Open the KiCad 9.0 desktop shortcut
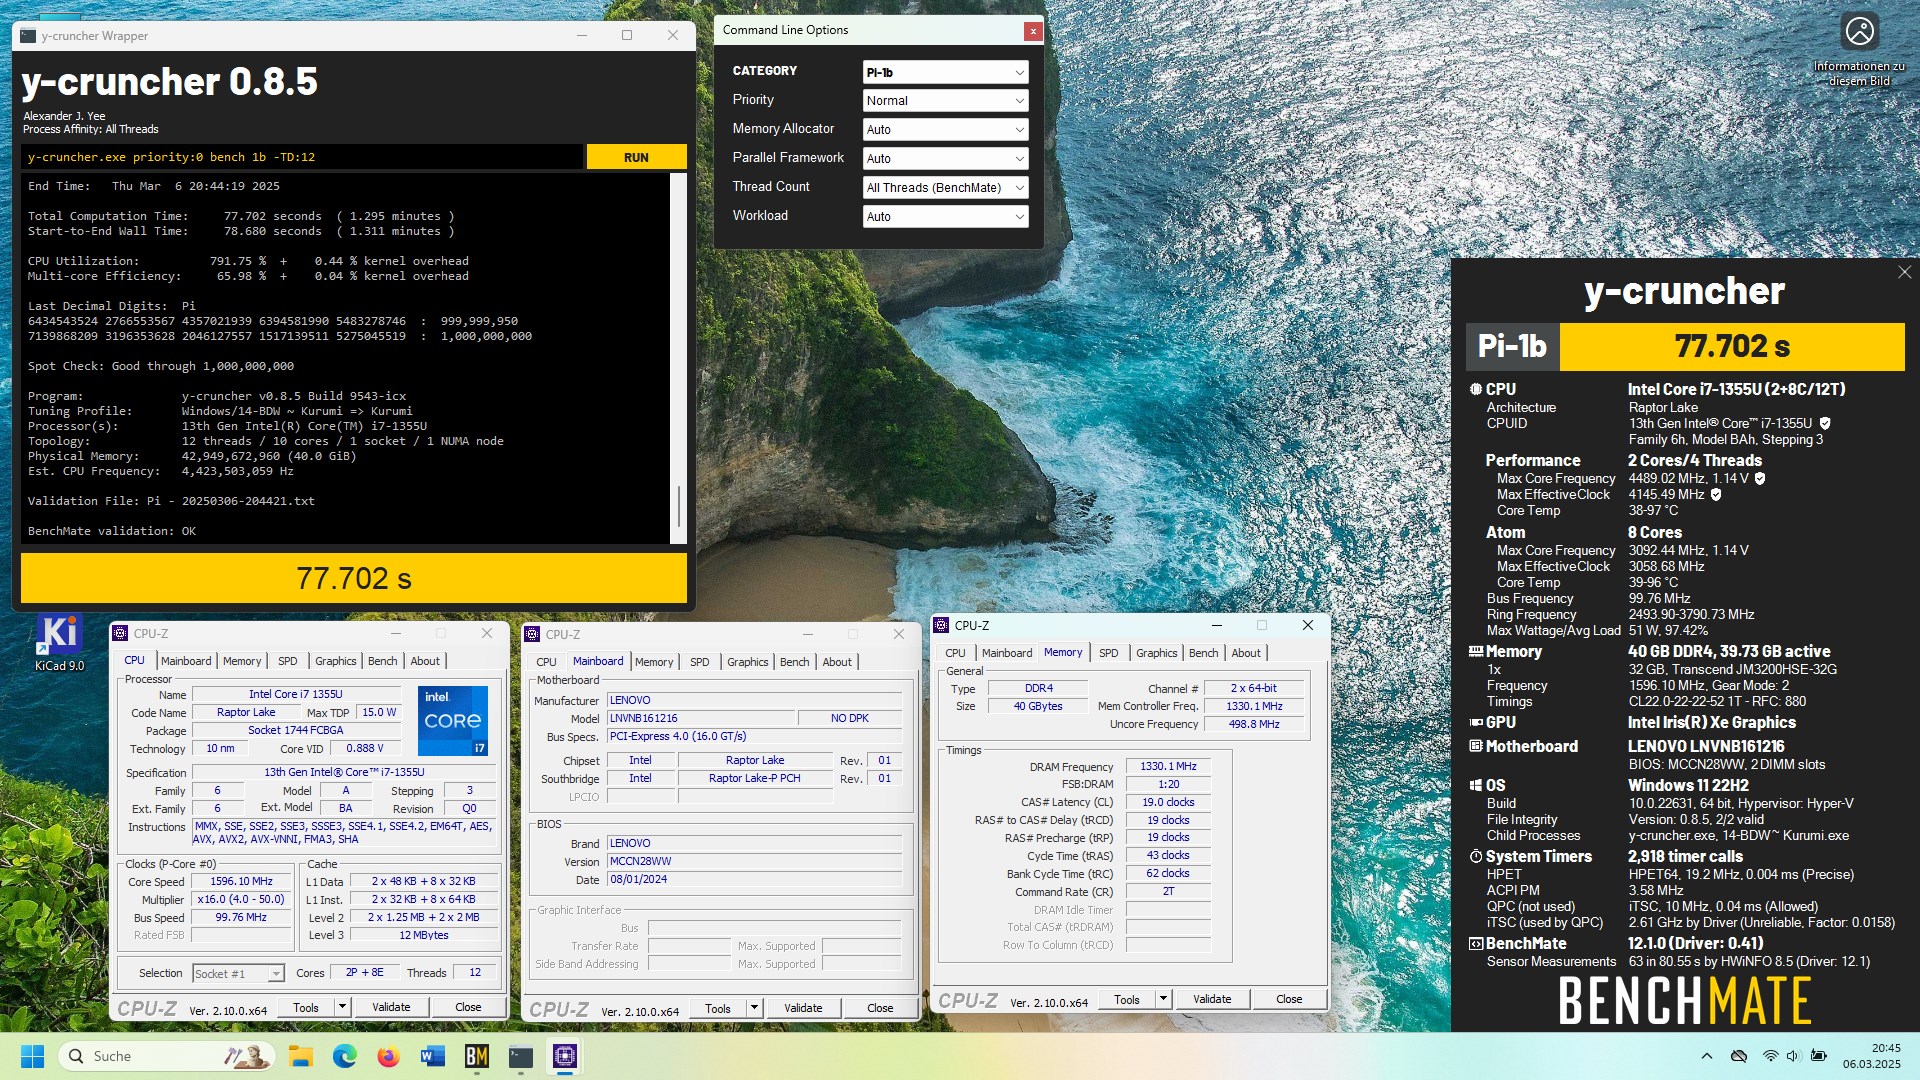This screenshot has height=1080, width=1920. coord(59,642)
